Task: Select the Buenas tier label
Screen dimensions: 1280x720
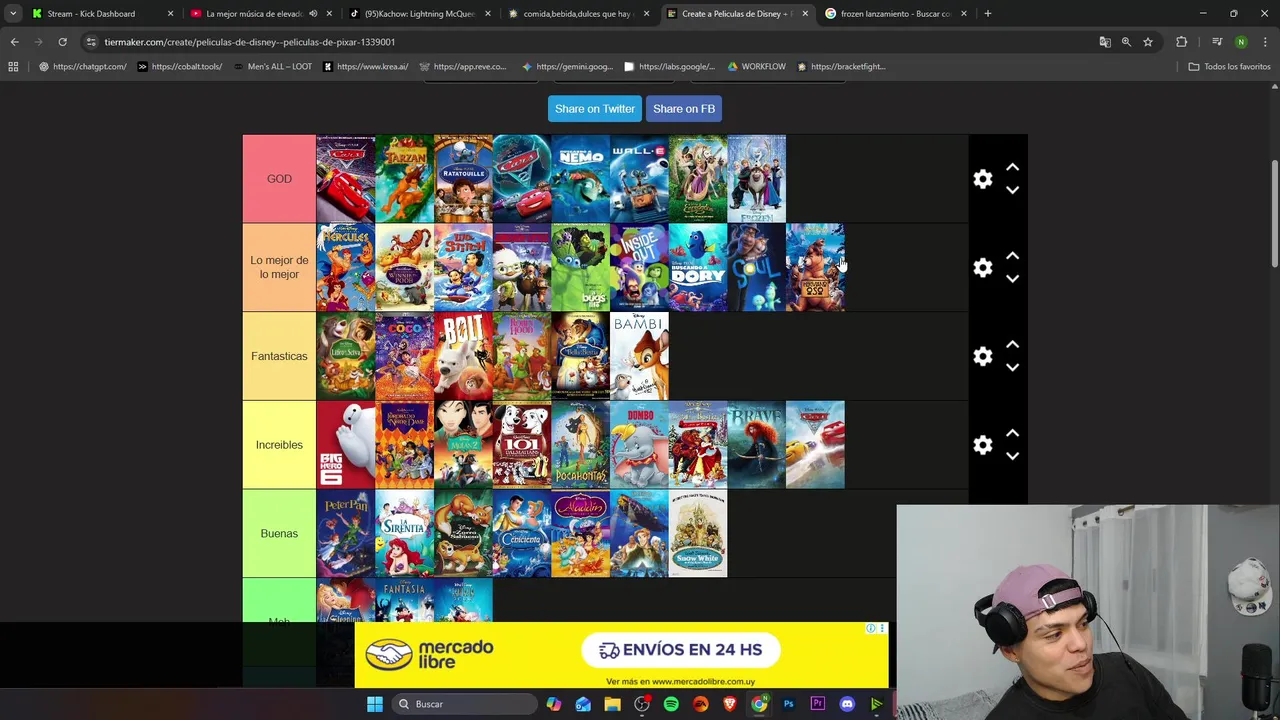Action: (279, 533)
